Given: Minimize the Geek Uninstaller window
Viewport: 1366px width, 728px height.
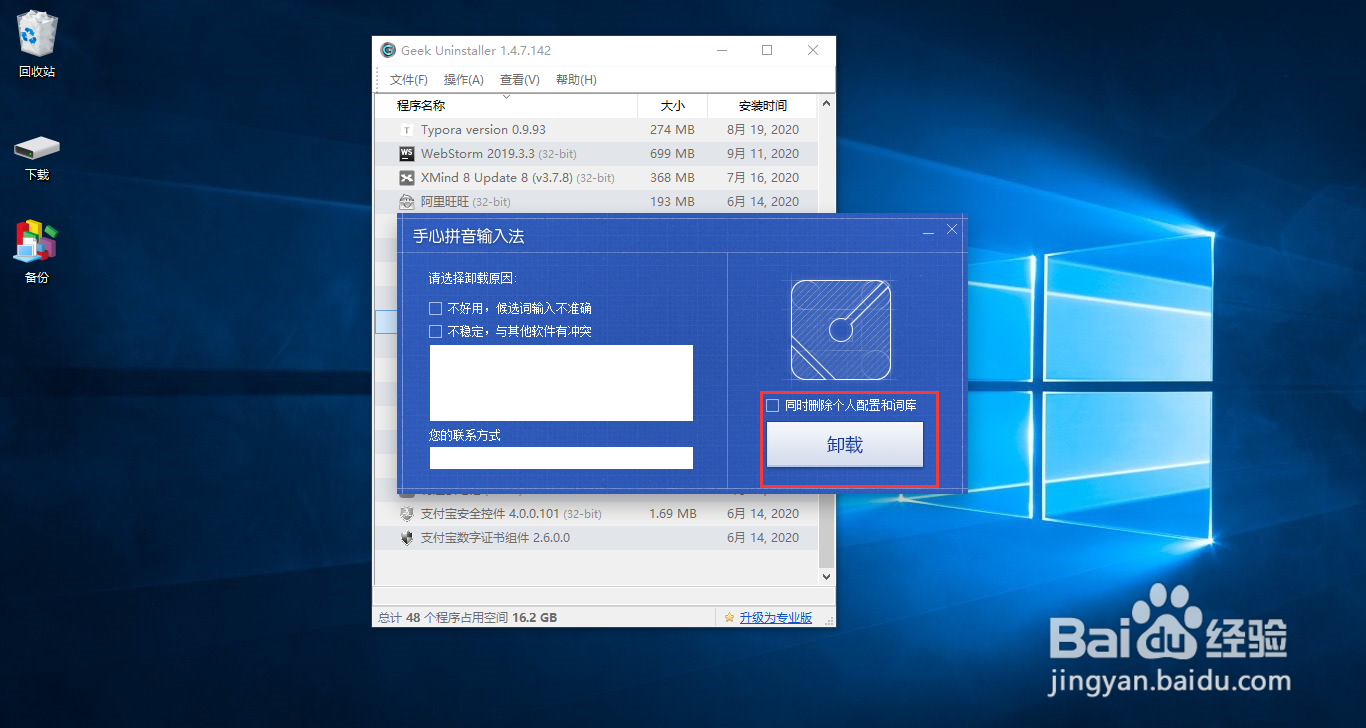Looking at the screenshot, I should pos(722,50).
